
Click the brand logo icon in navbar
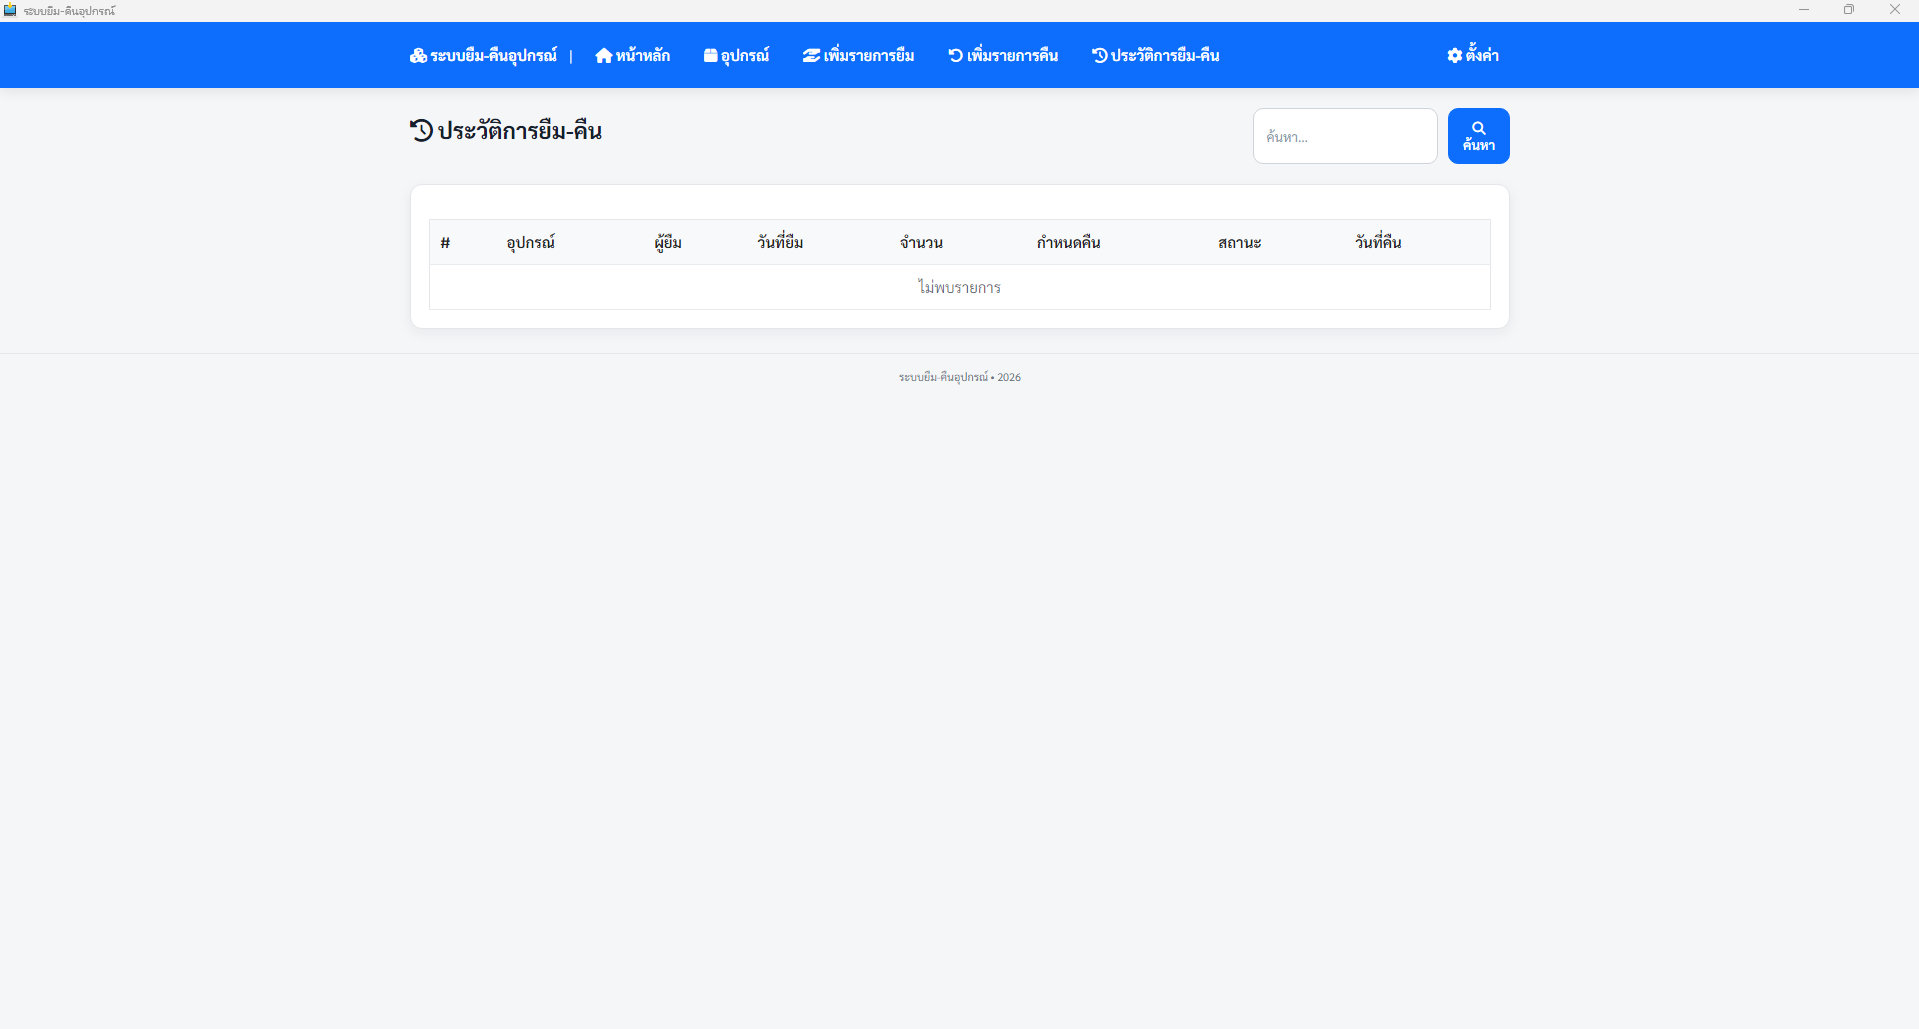[418, 56]
